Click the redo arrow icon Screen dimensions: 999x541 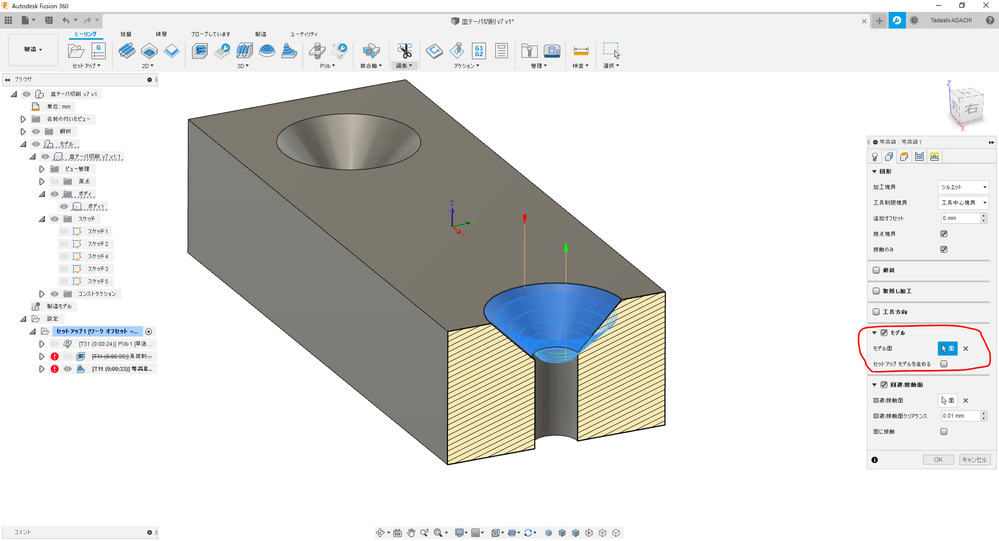(x=87, y=20)
